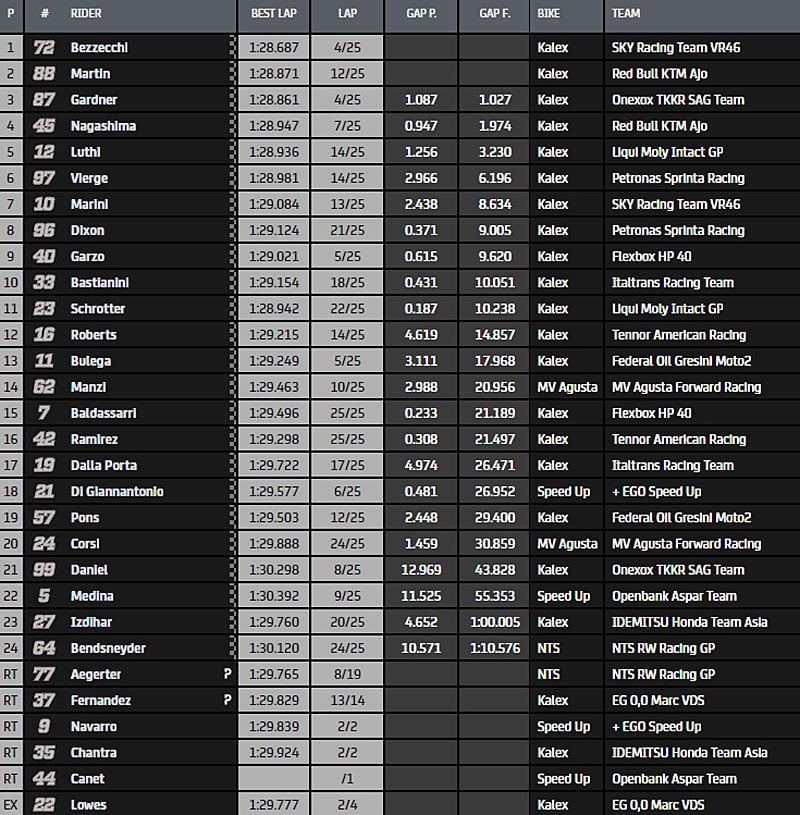Click the checkered flag beside Bezzecchi
The image size is (800, 815).
(233, 48)
